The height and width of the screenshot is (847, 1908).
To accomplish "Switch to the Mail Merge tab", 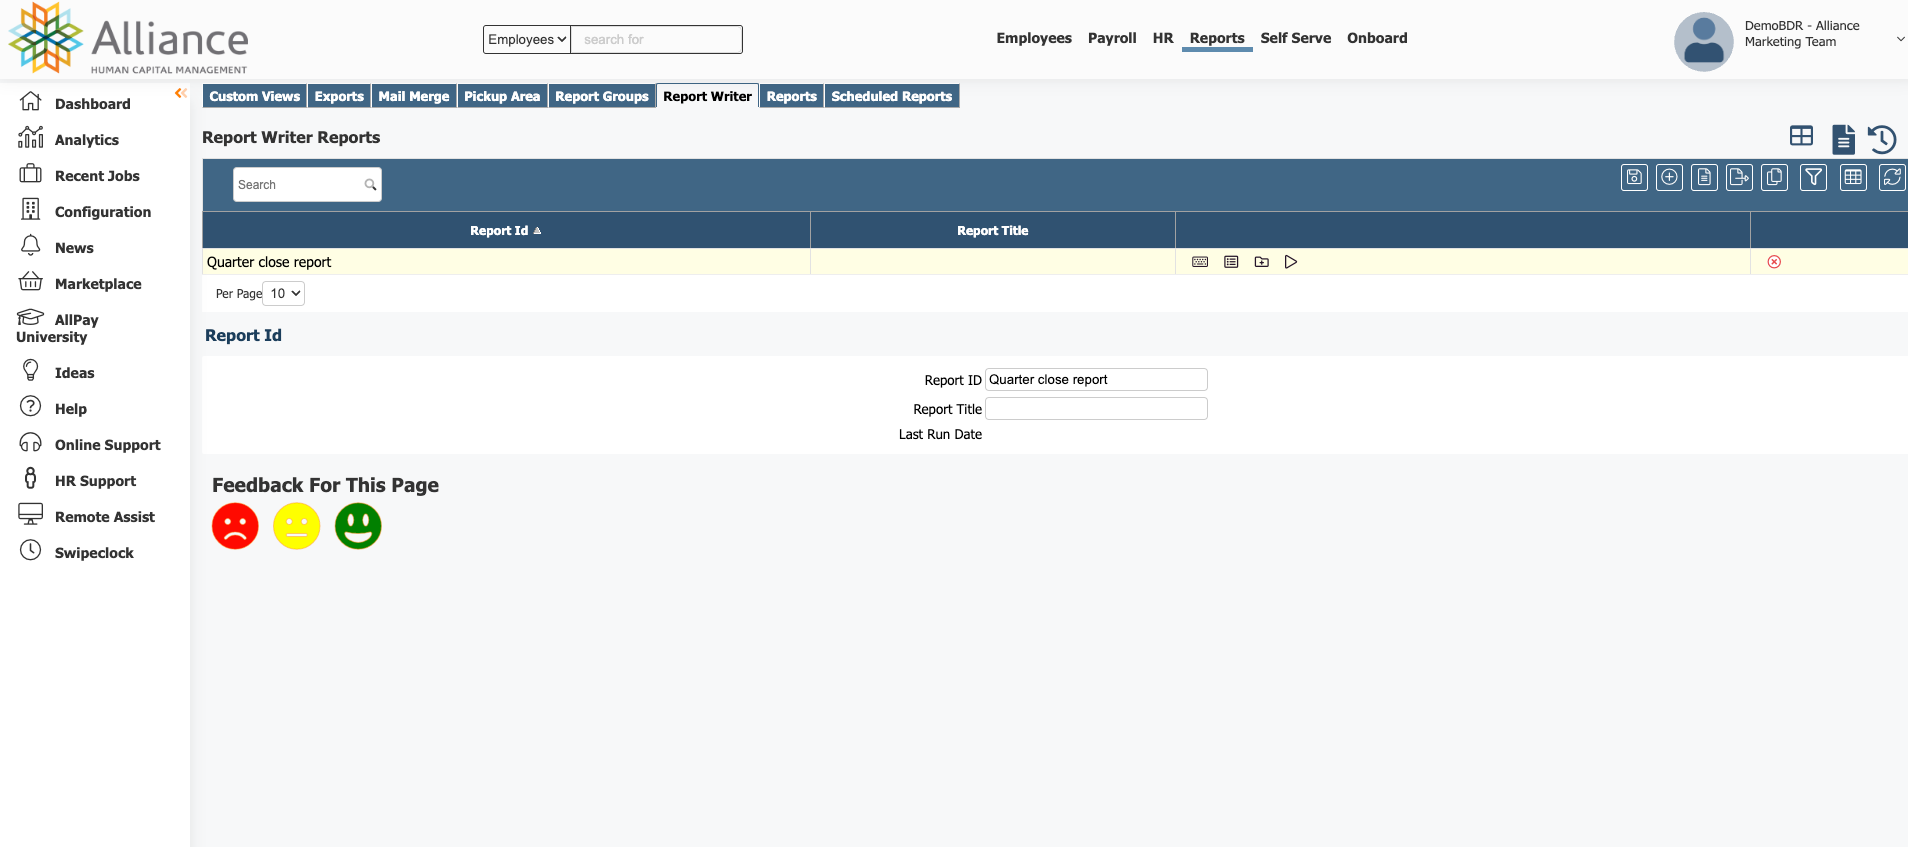I will 414,96.
